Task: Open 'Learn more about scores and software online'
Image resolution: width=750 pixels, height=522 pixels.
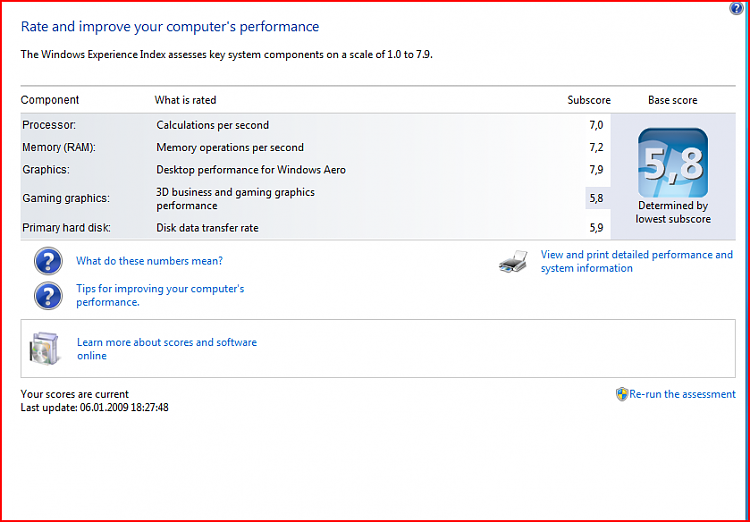Action: [x=167, y=349]
